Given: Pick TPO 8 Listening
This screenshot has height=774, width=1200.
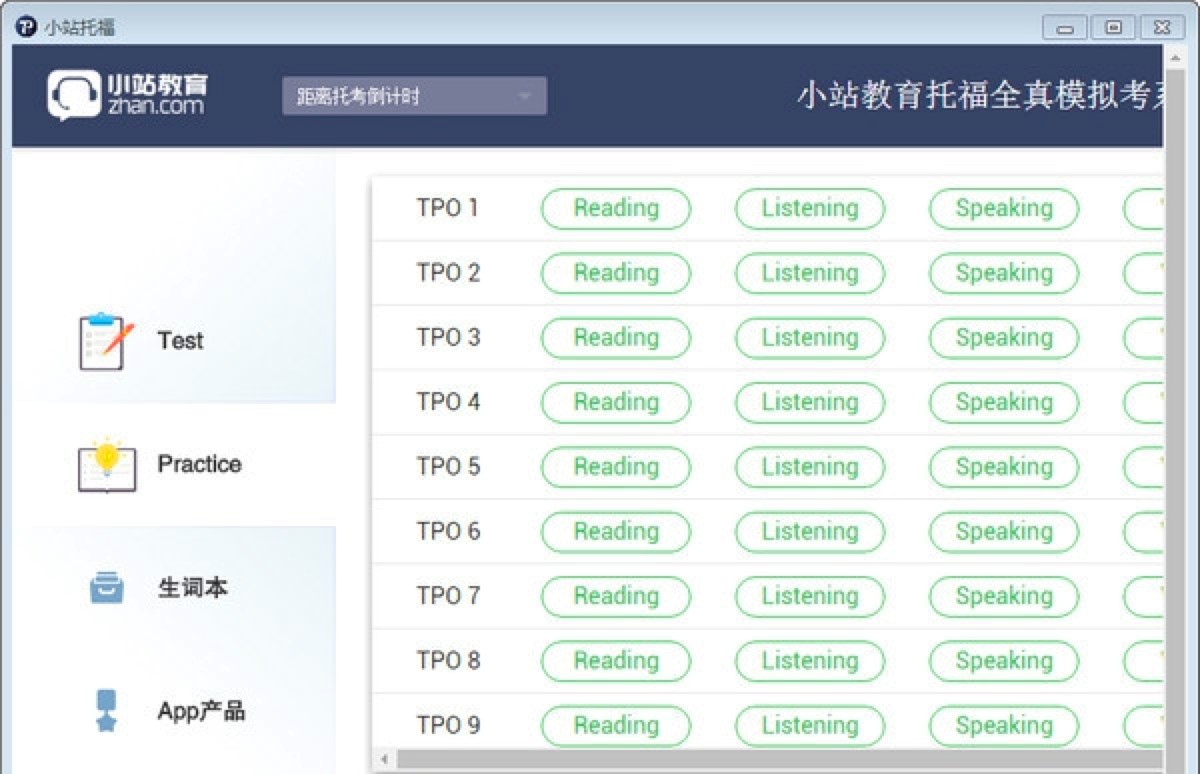Looking at the screenshot, I should (x=810, y=661).
